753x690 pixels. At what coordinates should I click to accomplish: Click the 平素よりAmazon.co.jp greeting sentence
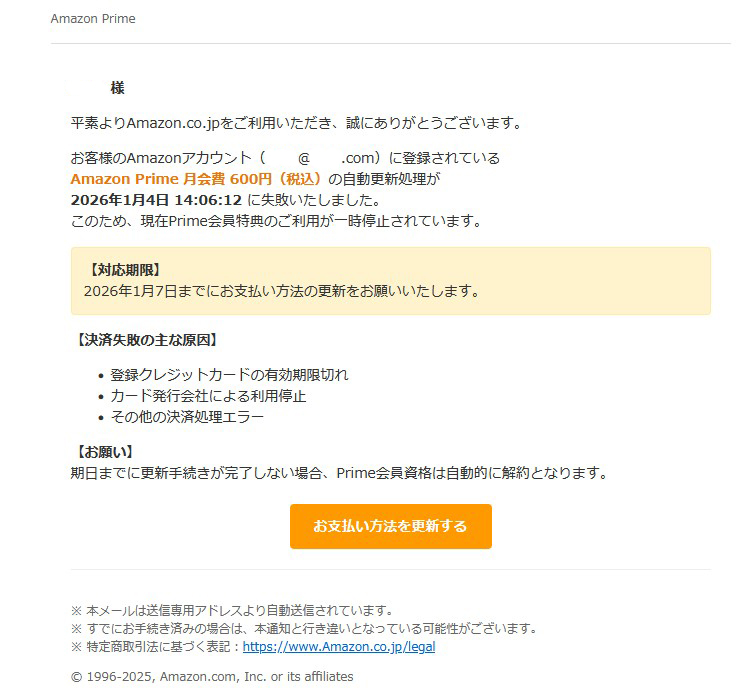[296, 123]
